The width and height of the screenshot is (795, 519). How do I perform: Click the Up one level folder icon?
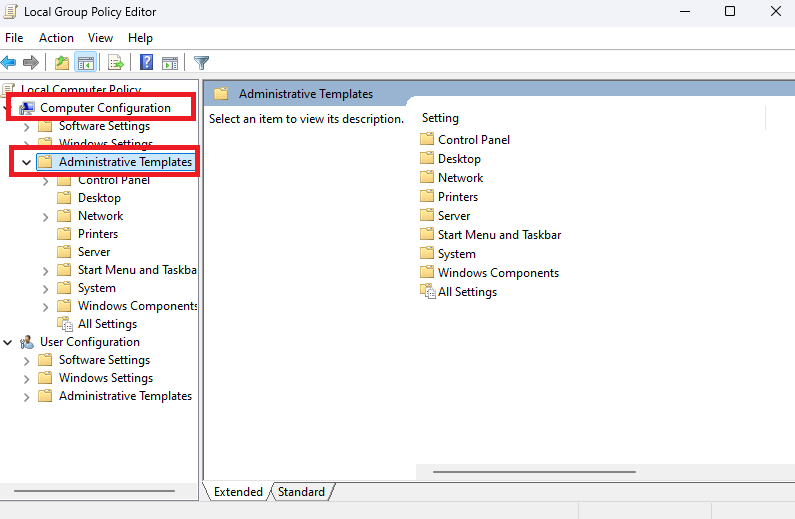62,63
